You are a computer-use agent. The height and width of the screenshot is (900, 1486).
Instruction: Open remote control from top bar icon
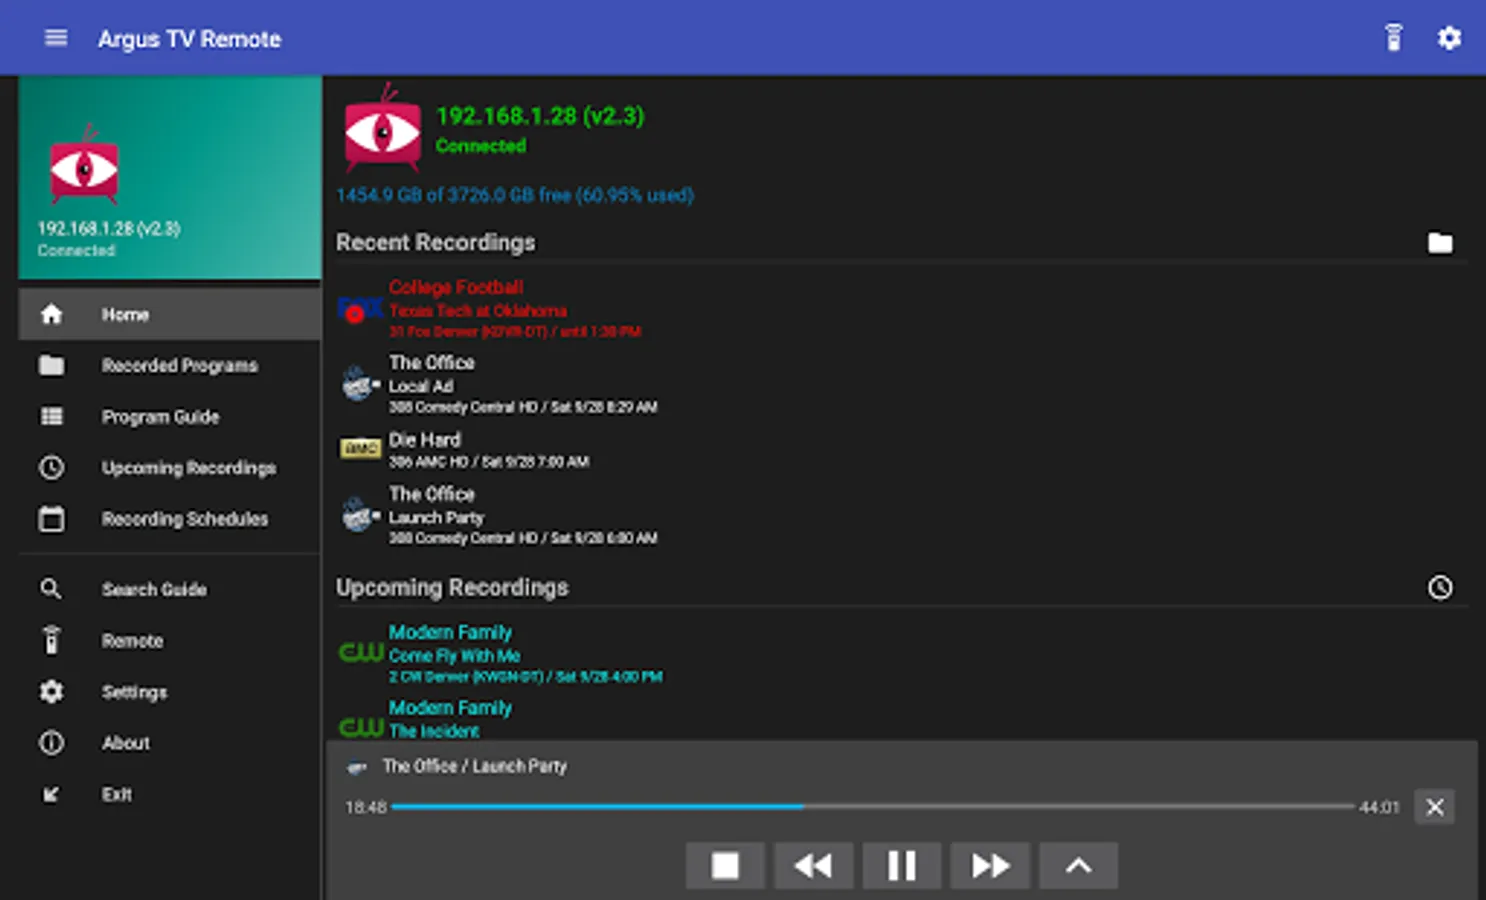click(x=1393, y=38)
